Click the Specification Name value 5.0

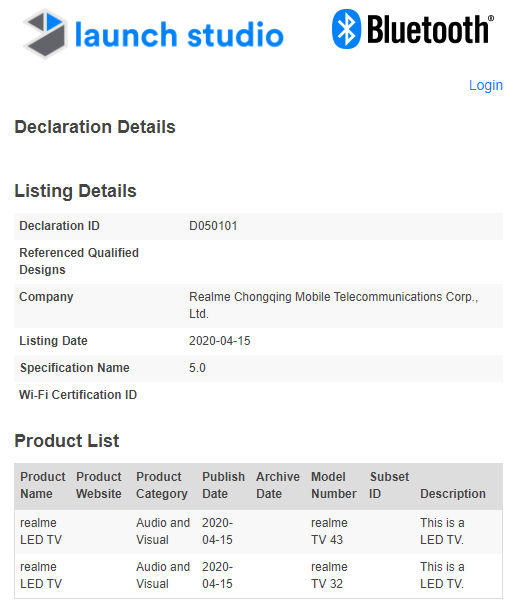(197, 368)
